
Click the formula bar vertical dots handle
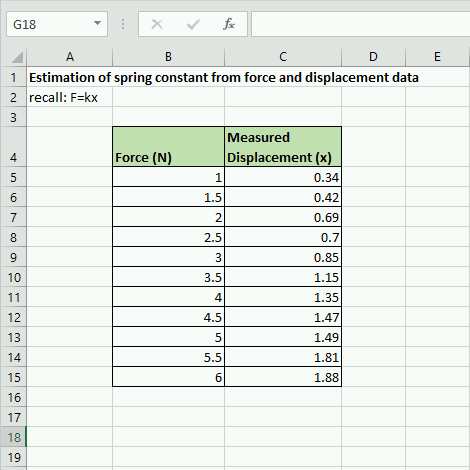pos(123,24)
